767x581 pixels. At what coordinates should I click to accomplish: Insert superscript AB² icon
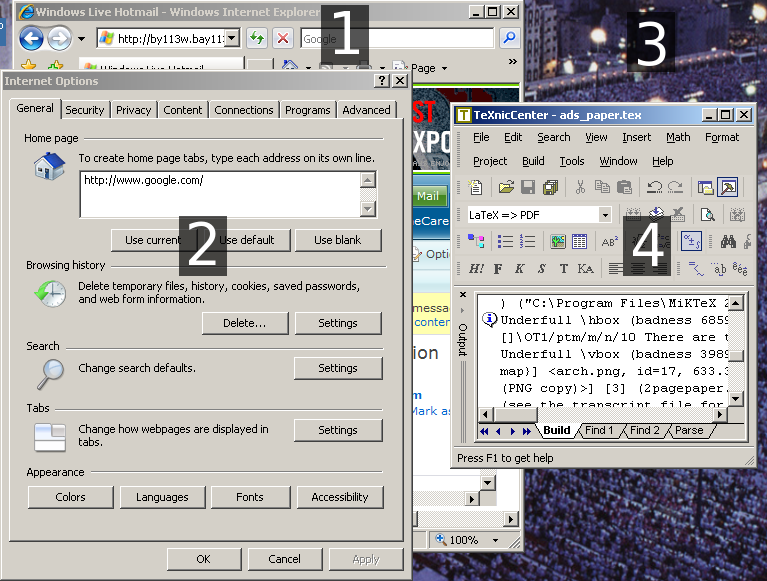(x=609, y=241)
